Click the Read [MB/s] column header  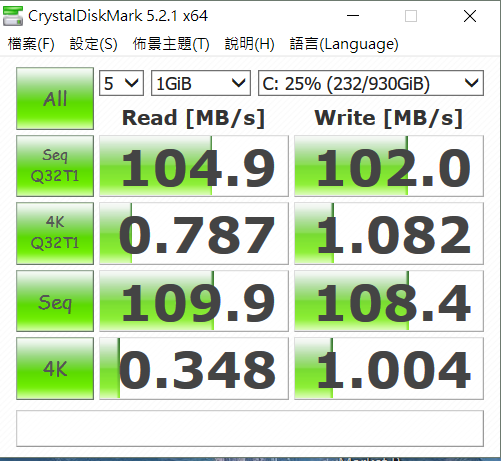click(193, 118)
